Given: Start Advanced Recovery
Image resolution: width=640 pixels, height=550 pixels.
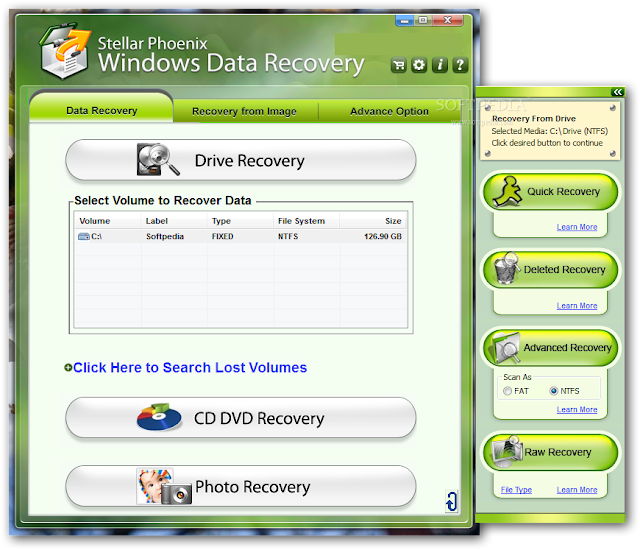Looking at the screenshot, I should [550, 348].
